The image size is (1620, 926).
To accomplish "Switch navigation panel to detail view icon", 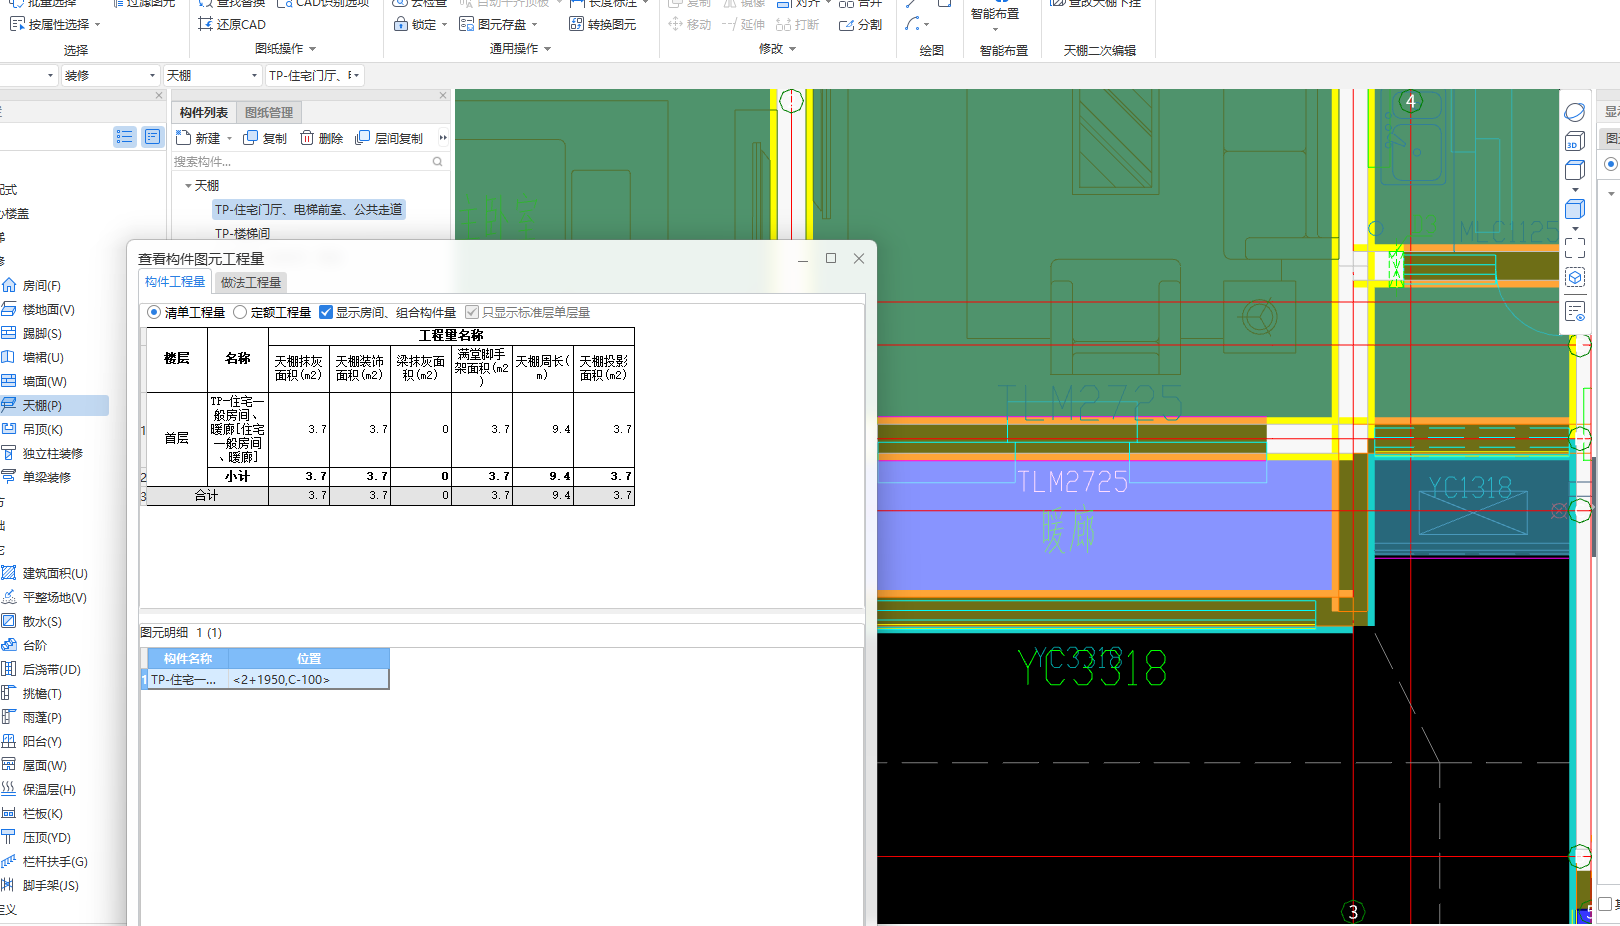I will tap(152, 137).
